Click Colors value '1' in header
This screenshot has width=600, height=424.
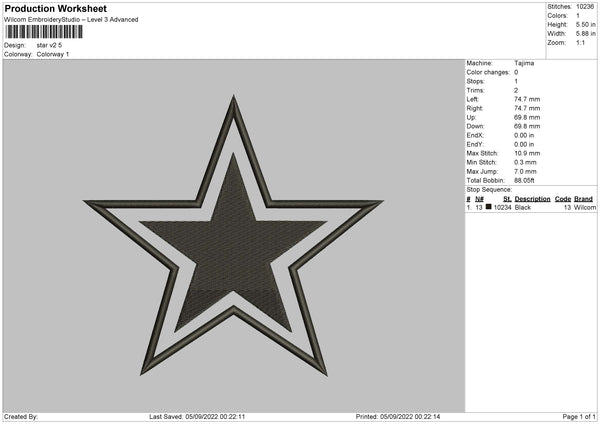578,16
